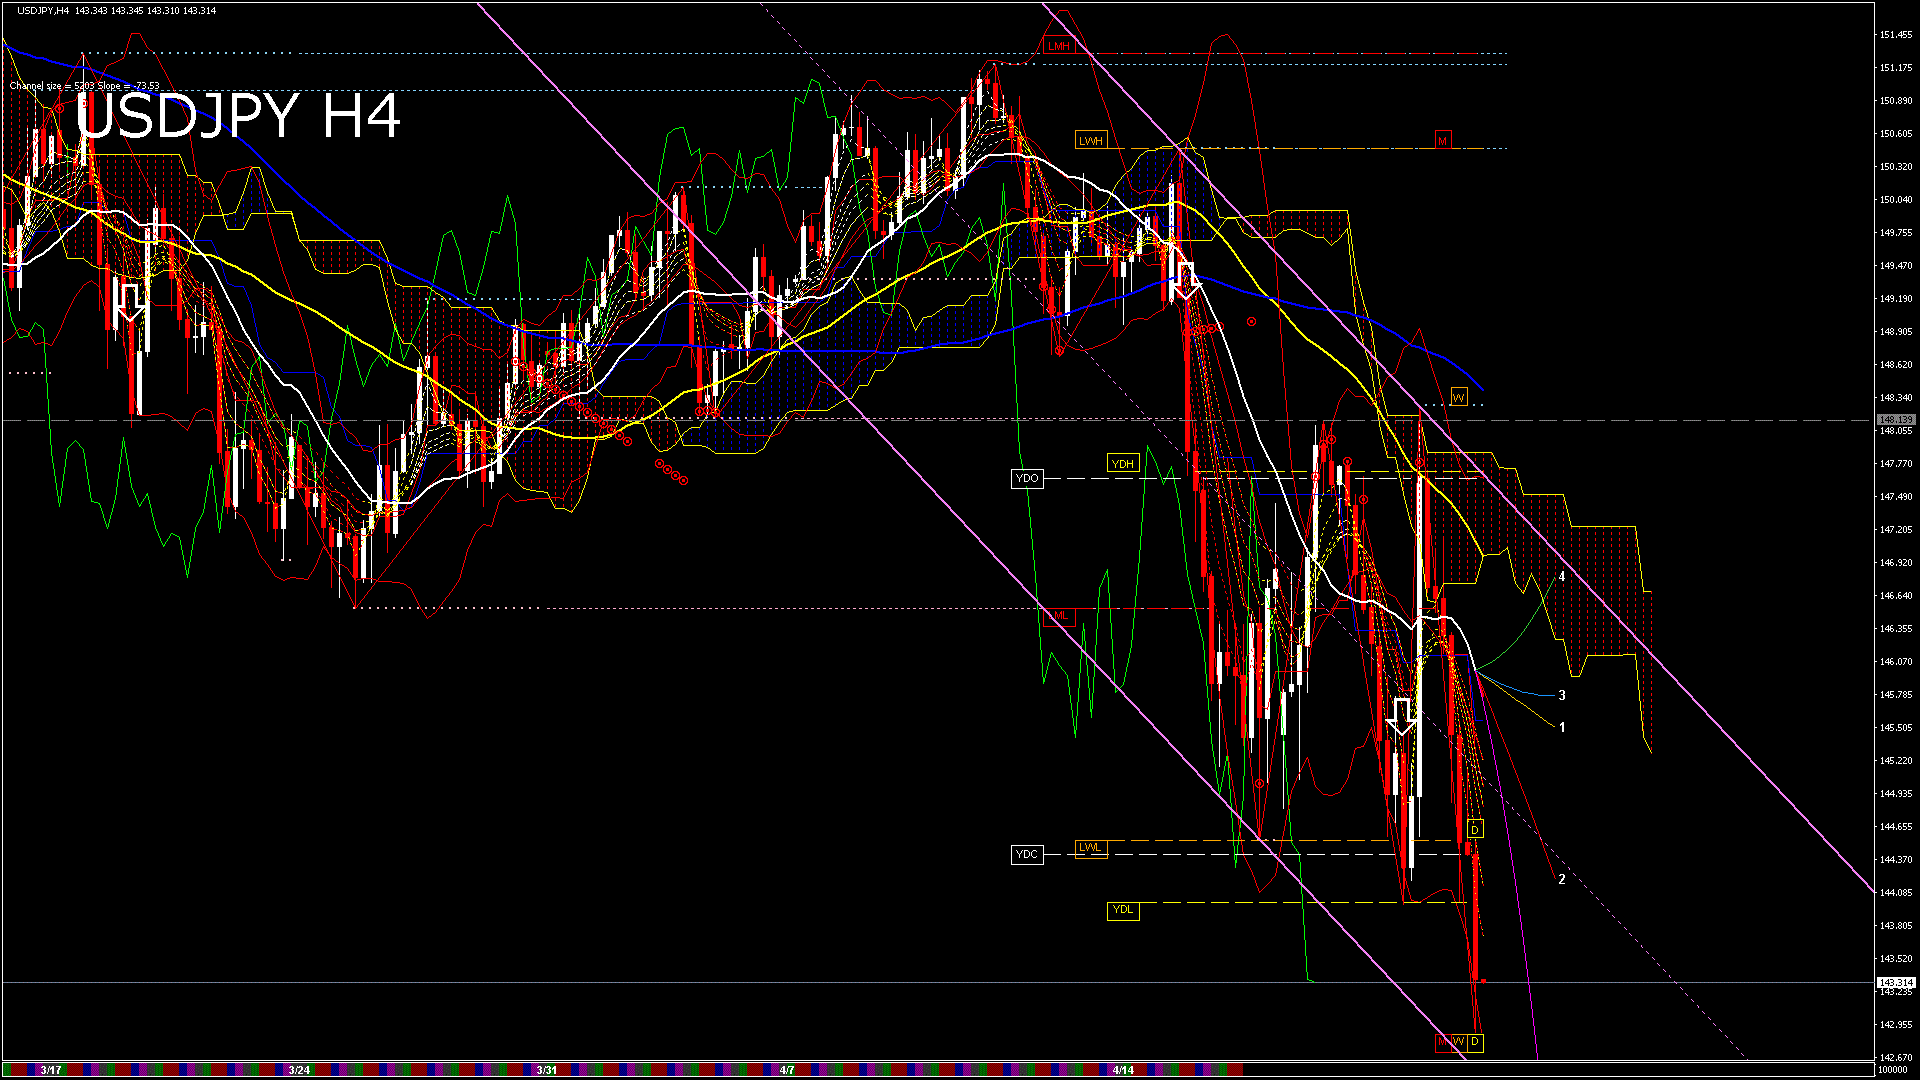The image size is (1920, 1080).
Task: Click the rightmost white down-arrow signal
Action: coord(1402,716)
